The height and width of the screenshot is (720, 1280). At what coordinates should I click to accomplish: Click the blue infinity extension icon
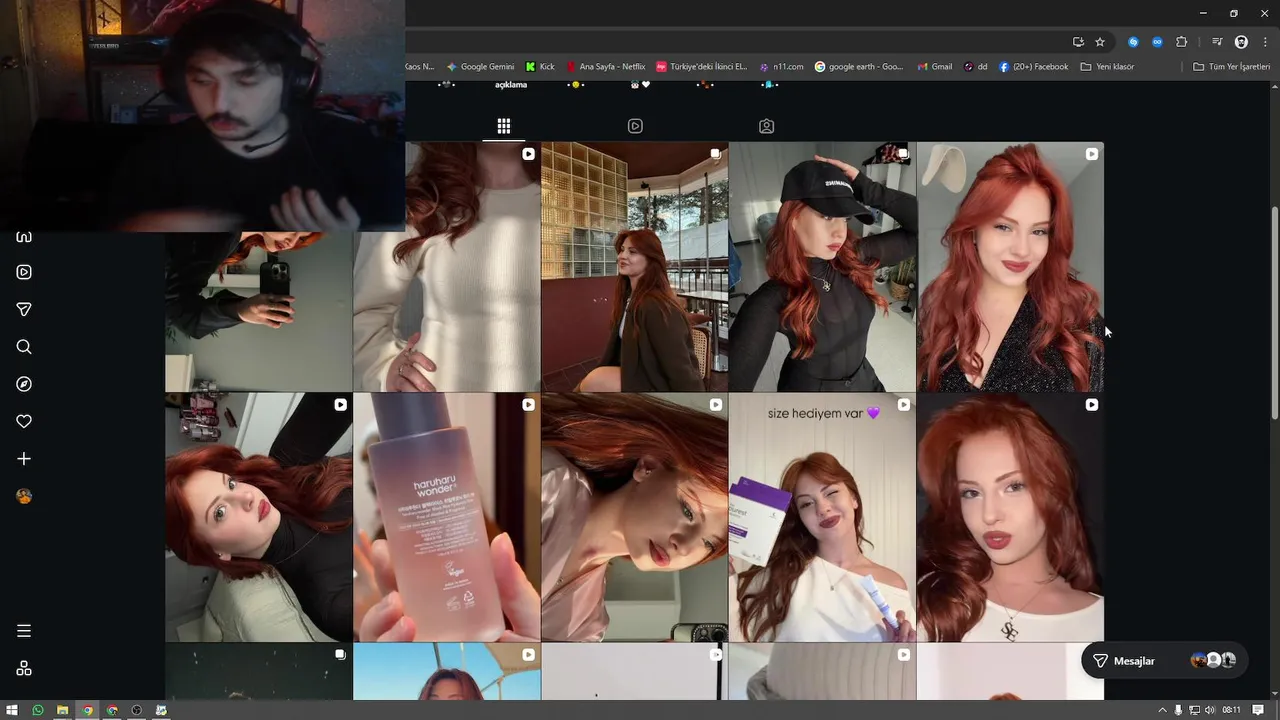click(1157, 42)
